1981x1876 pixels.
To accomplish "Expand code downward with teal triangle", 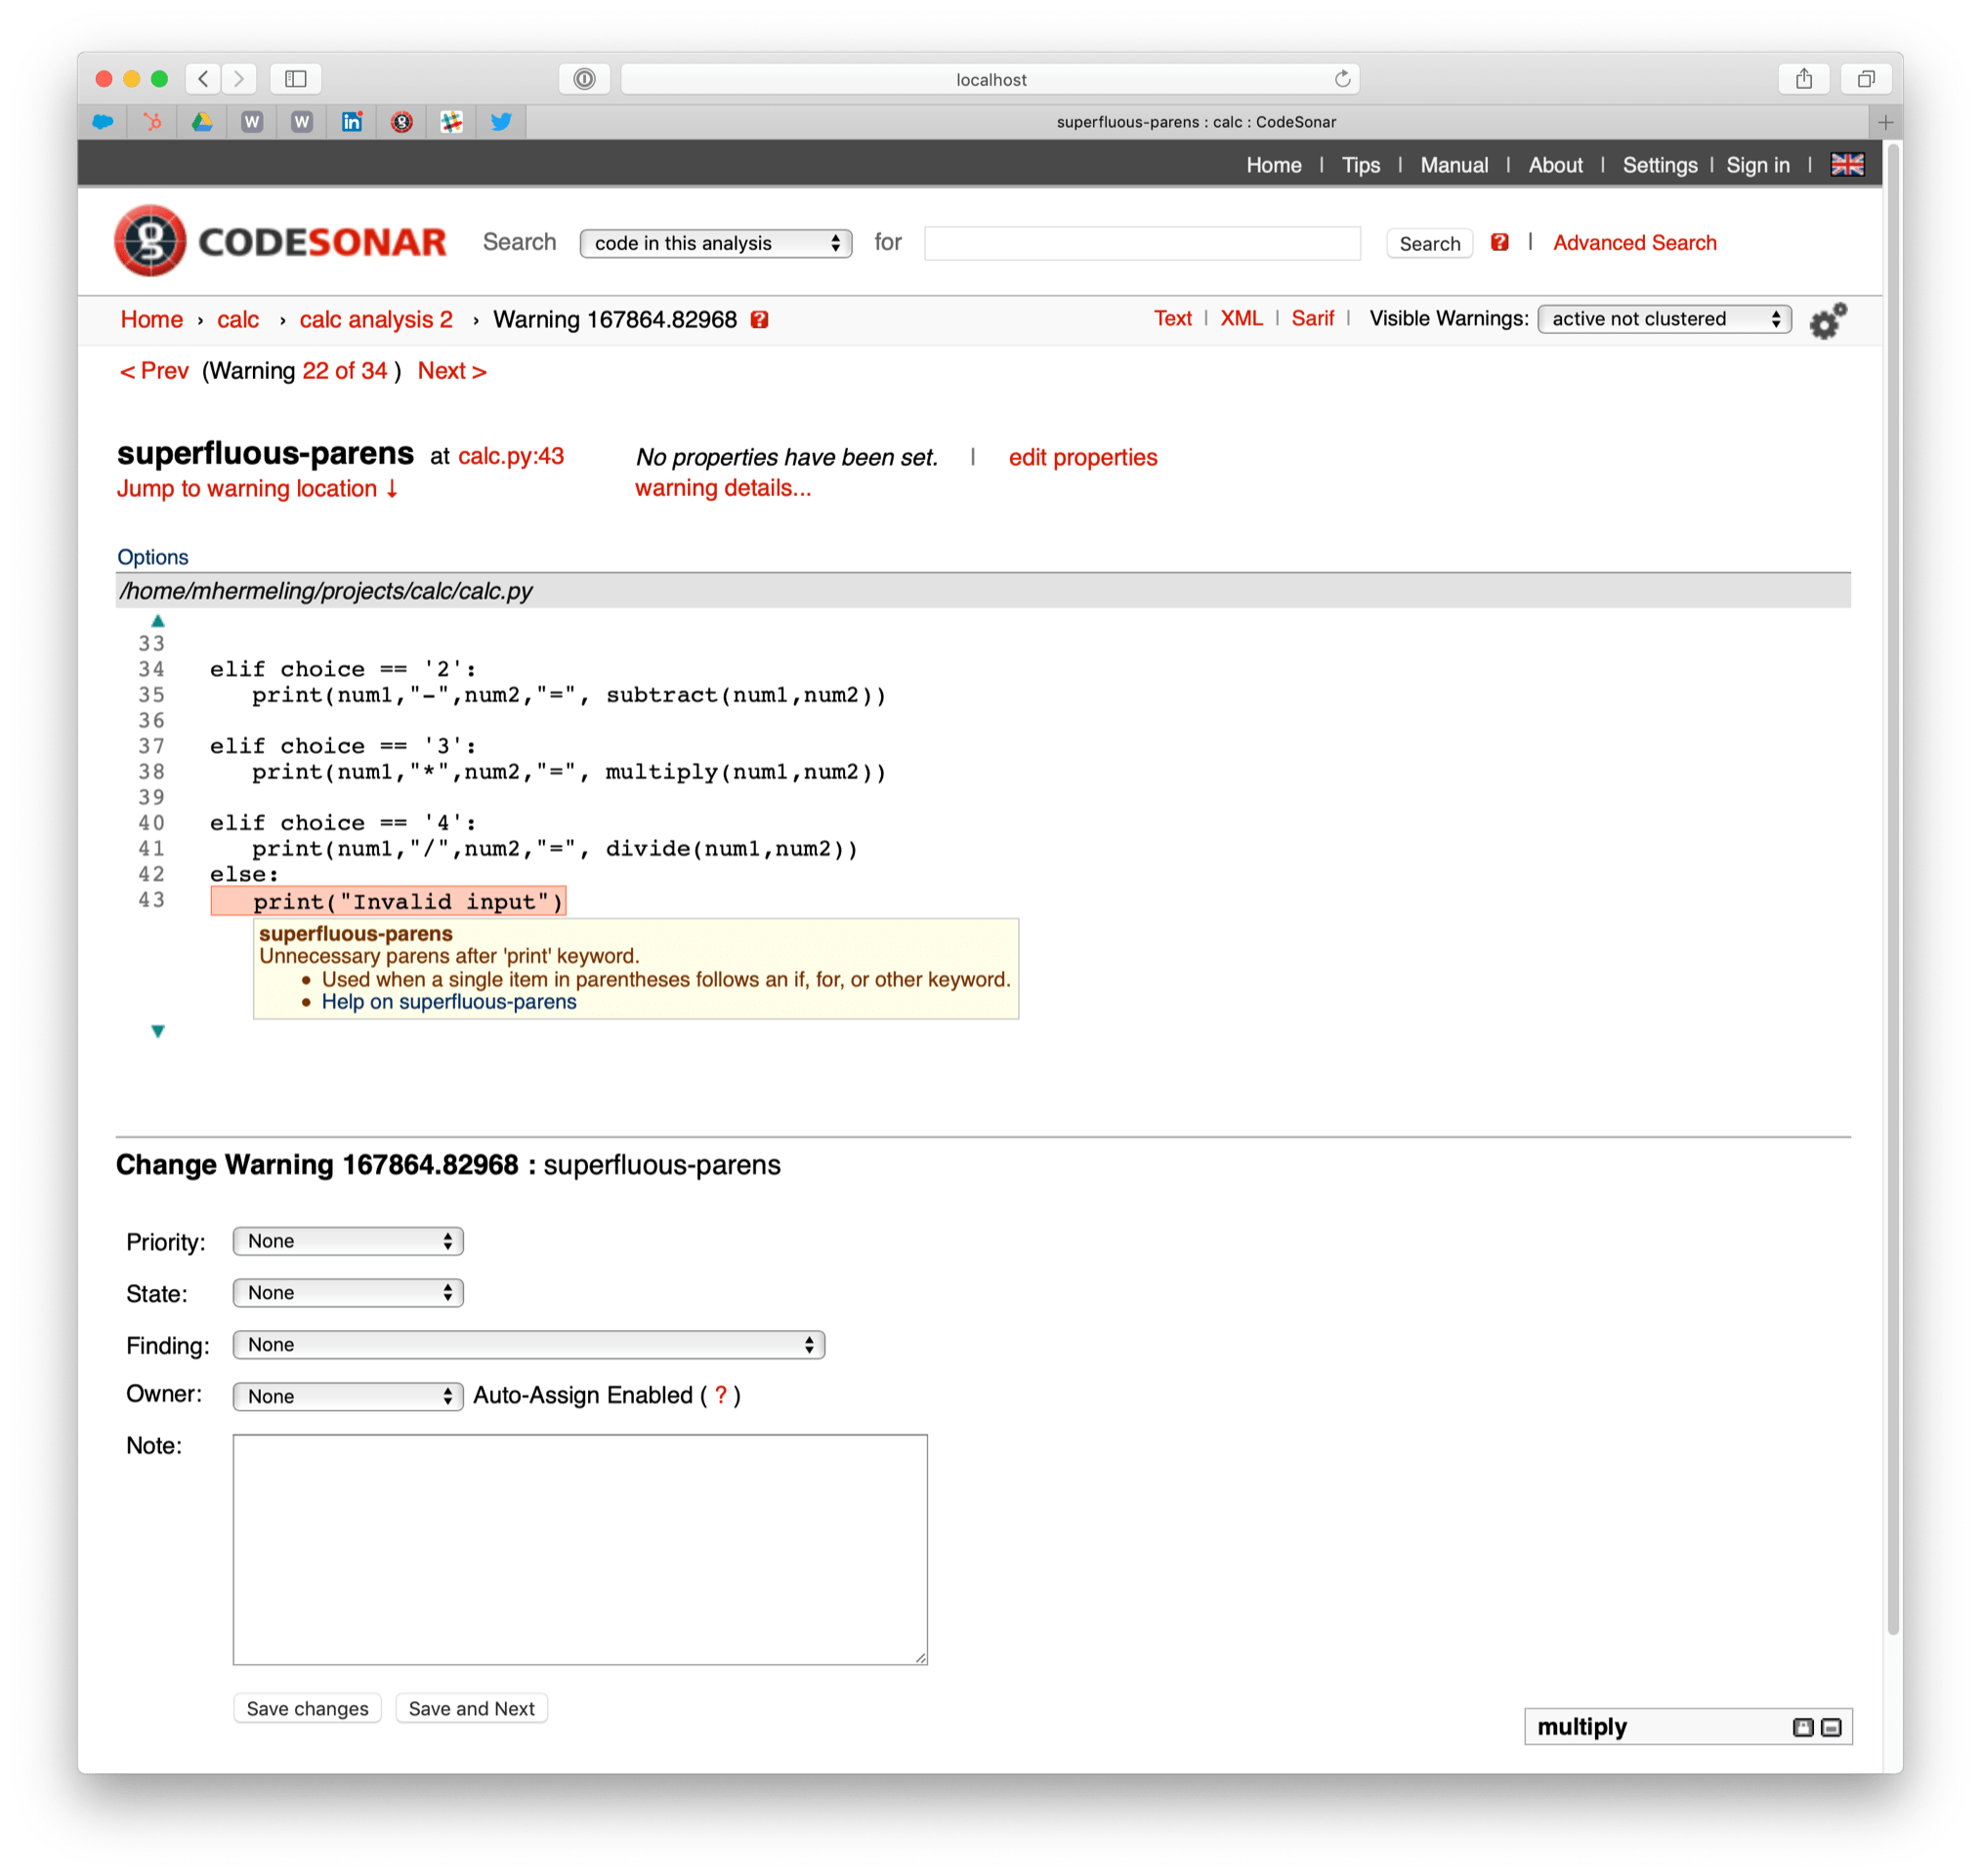I will pos(158,1031).
